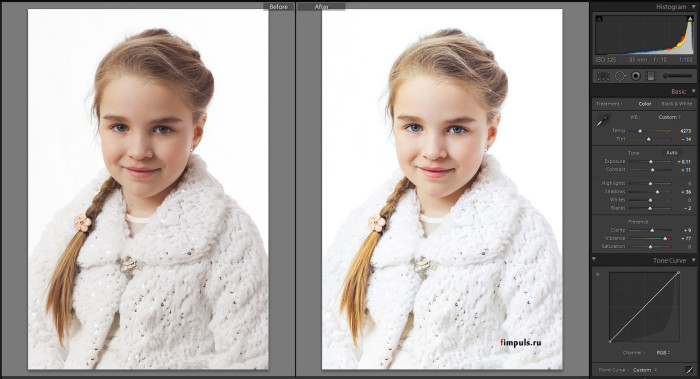The image size is (700, 379).
Task: Select the Graduated Filter tool
Action: point(650,76)
